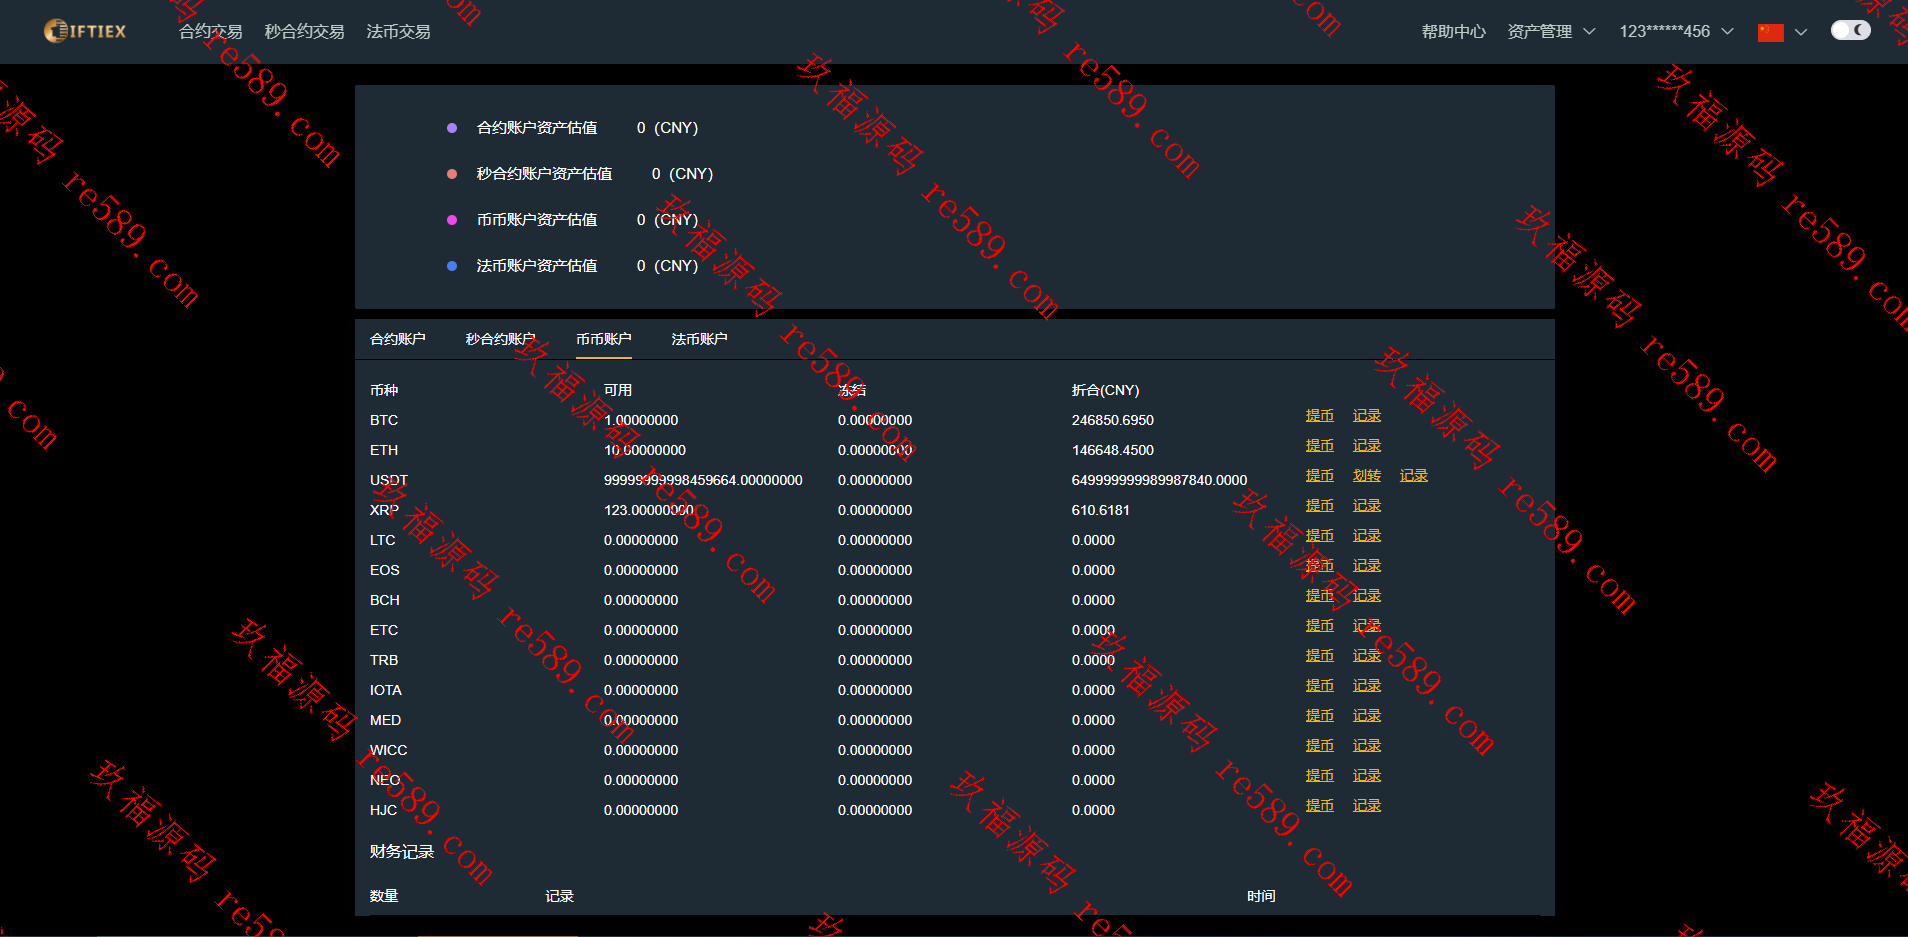This screenshot has height=937, width=1908.
Task: Click 提币 for WICC row
Action: click(1319, 745)
